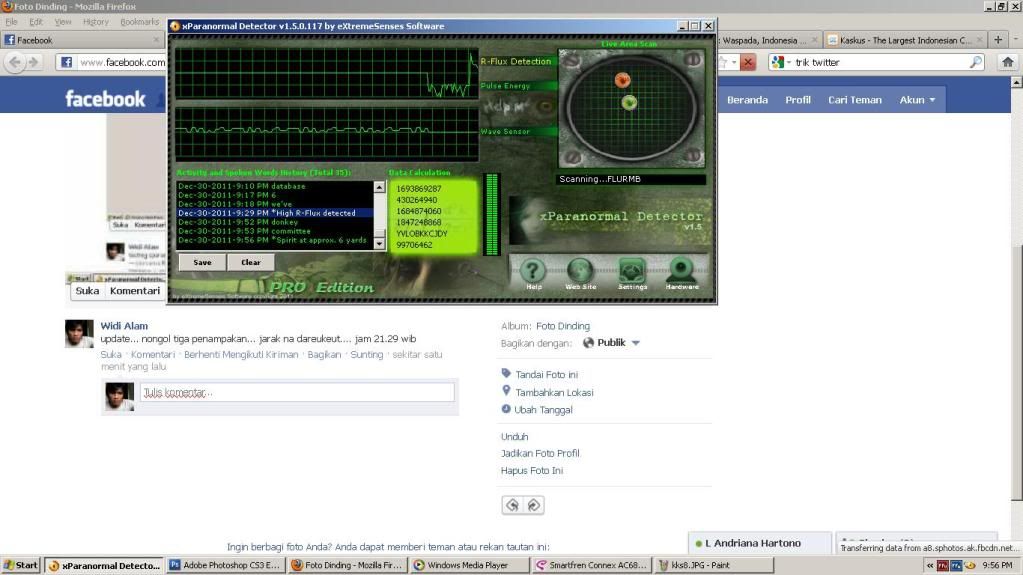Image resolution: width=1023 pixels, height=575 pixels.
Task: Select the Spirit at approx. 6 yards entry
Action: point(275,240)
